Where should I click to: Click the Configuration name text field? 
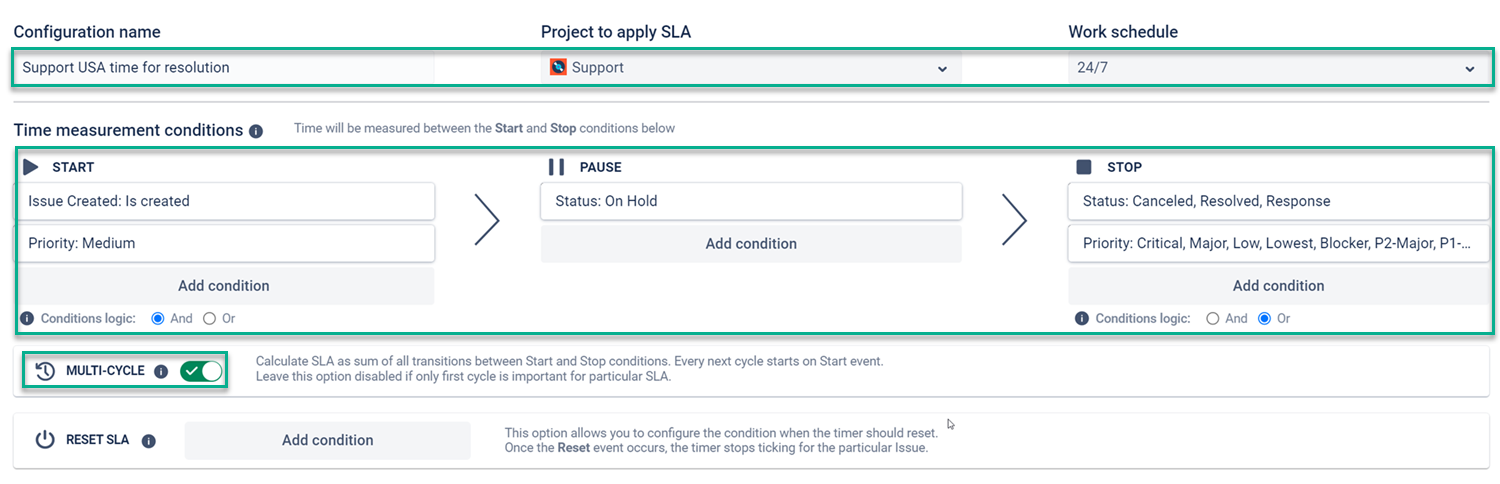click(x=224, y=68)
